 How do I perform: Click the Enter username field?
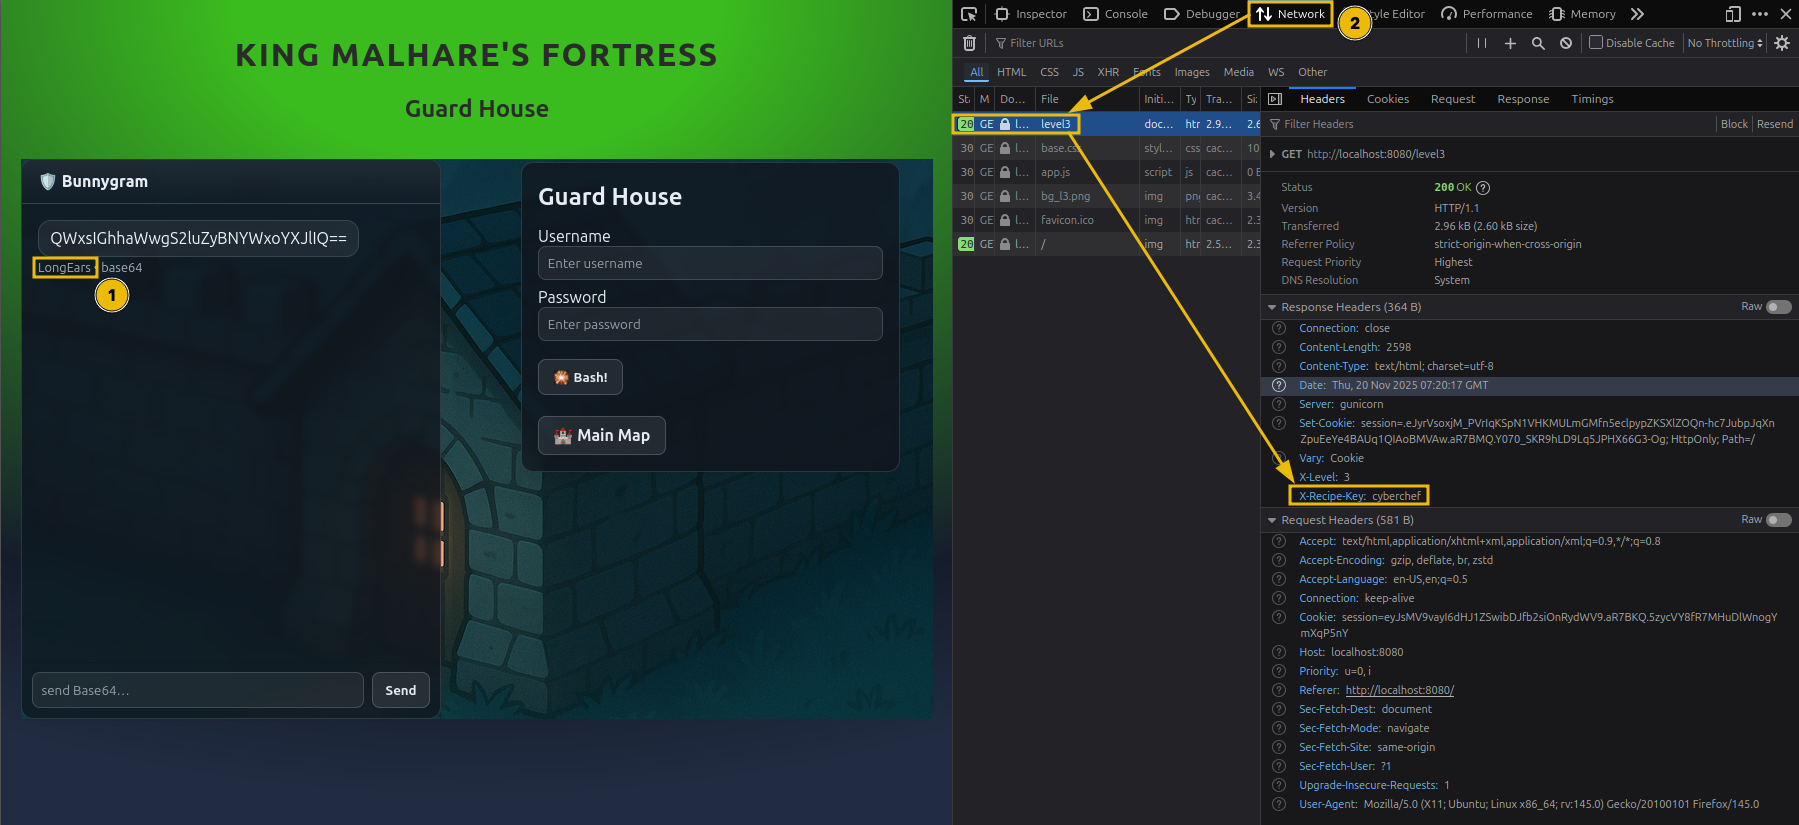pos(710,263)
